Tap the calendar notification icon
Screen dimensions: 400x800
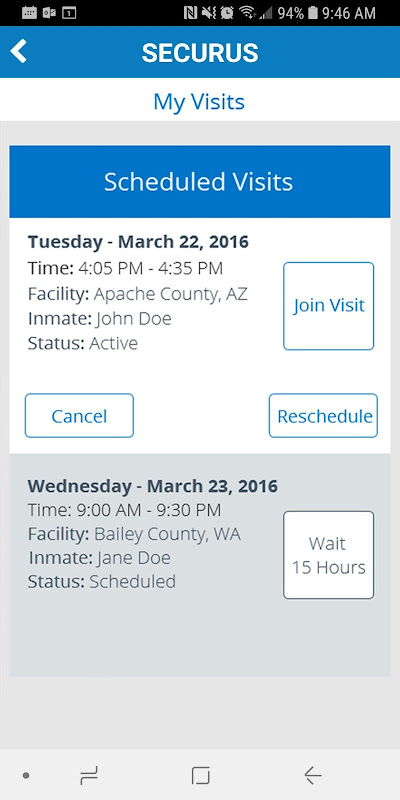tap(30, 13)
